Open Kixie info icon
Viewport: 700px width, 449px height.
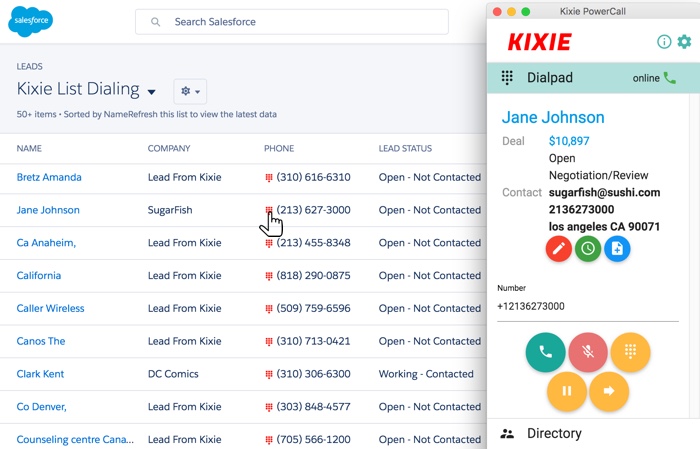click(664, 42)
